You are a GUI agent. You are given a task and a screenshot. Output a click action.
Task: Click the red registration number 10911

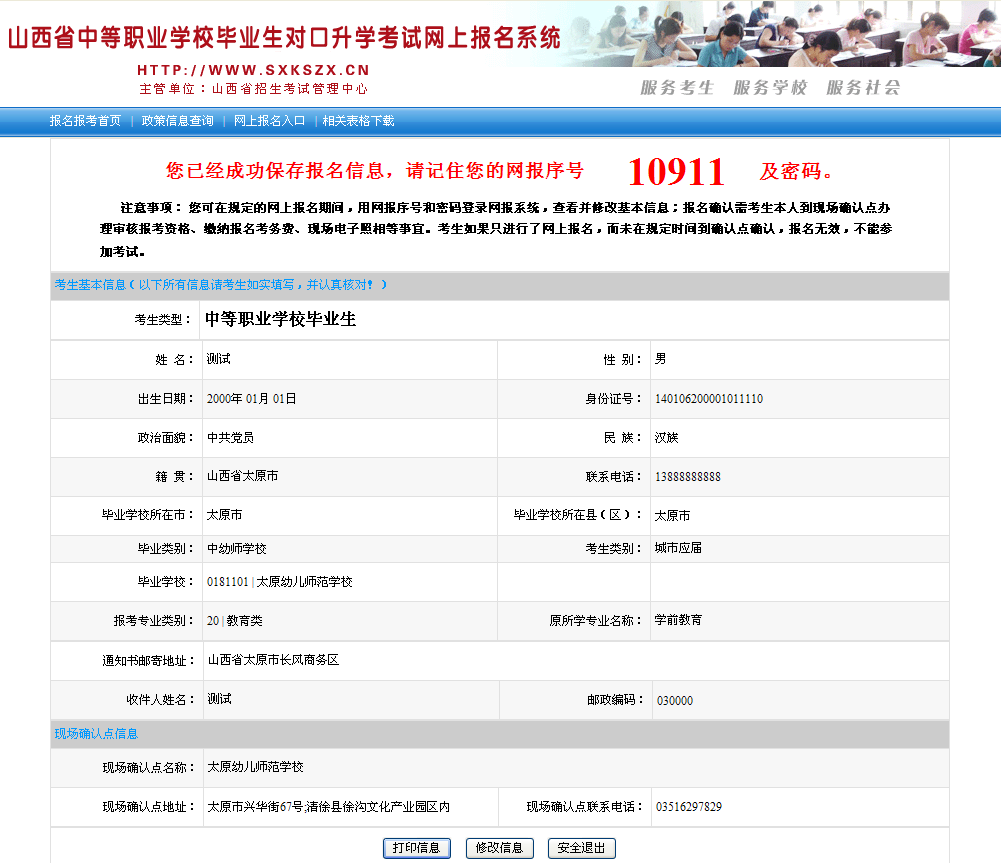(675, 172)
